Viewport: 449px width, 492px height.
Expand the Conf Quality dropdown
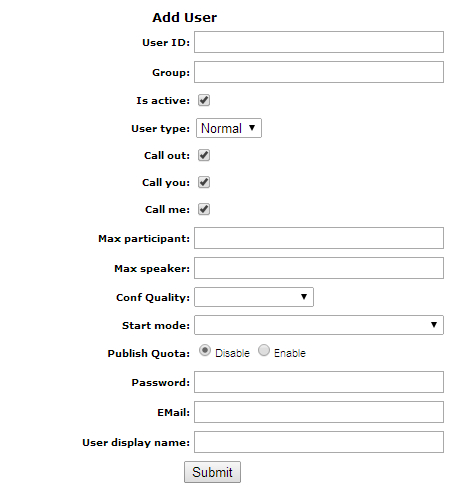pos(254,297)
